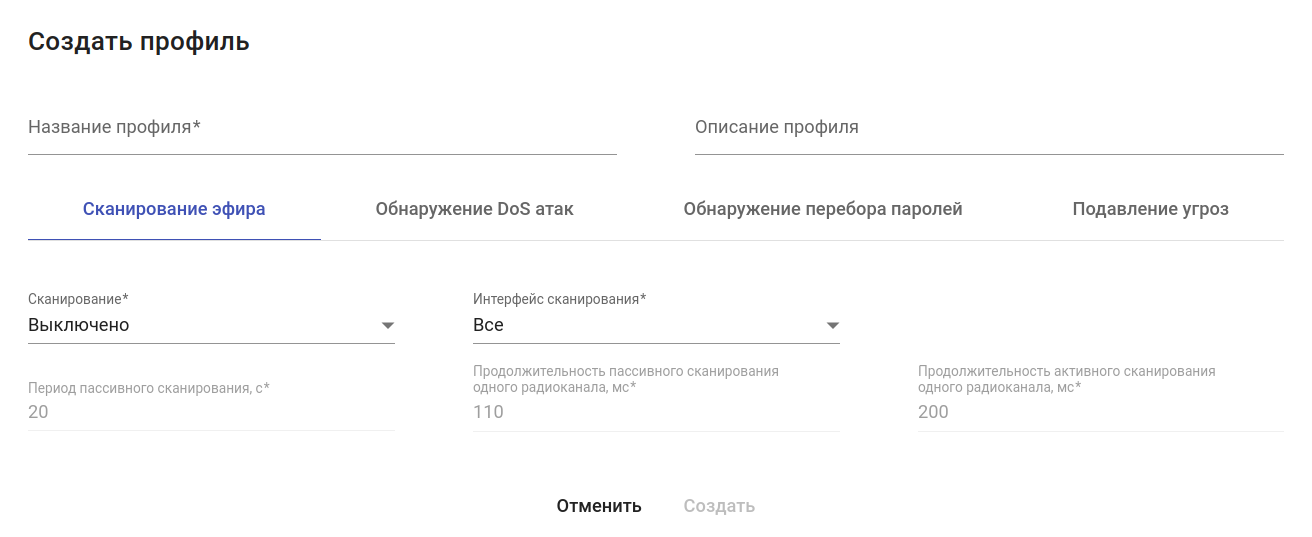Select the Обнаружение перебора паролей tab
This screenshot has width=1312, height=537.
[822, 210]
